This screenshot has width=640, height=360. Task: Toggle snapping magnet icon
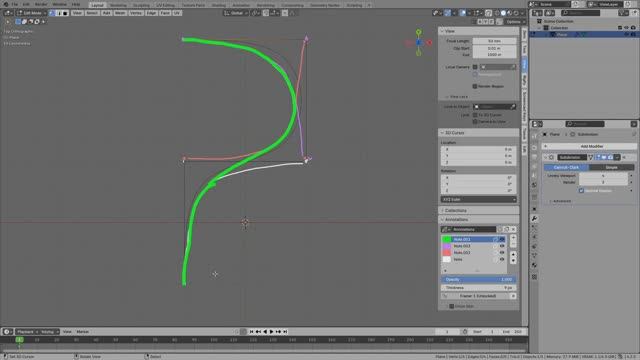pyautogui.click(x=266, y=13)
